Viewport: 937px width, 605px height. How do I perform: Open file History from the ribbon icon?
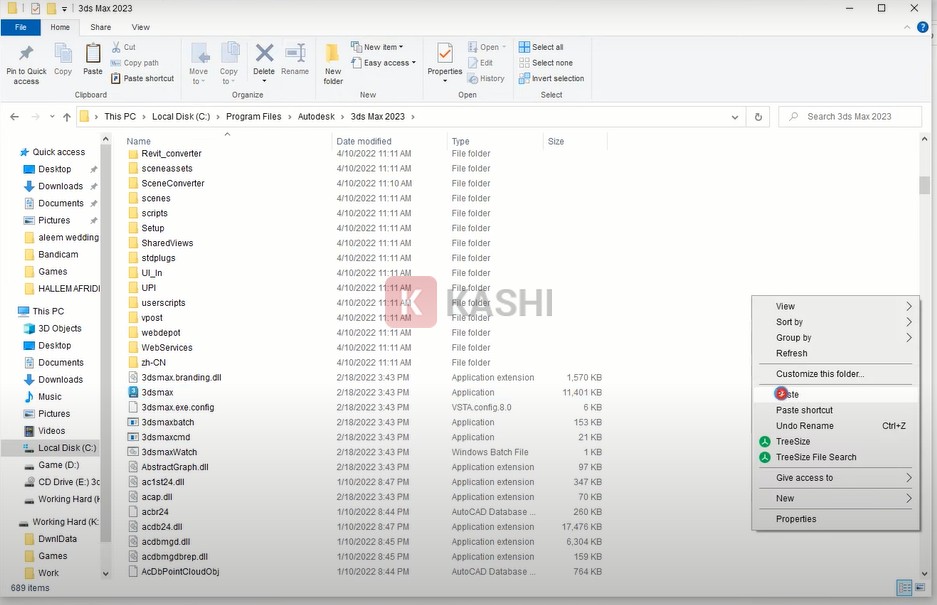pyautogui.click(x=486, y=78)
